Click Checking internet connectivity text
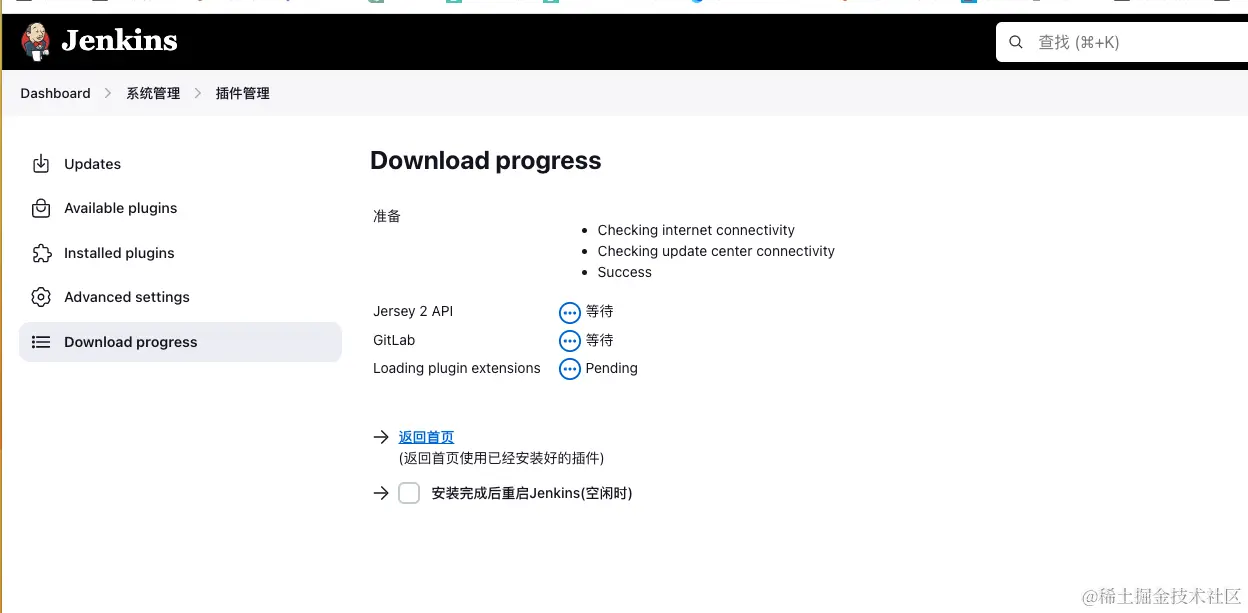 [x=696, y=230]
